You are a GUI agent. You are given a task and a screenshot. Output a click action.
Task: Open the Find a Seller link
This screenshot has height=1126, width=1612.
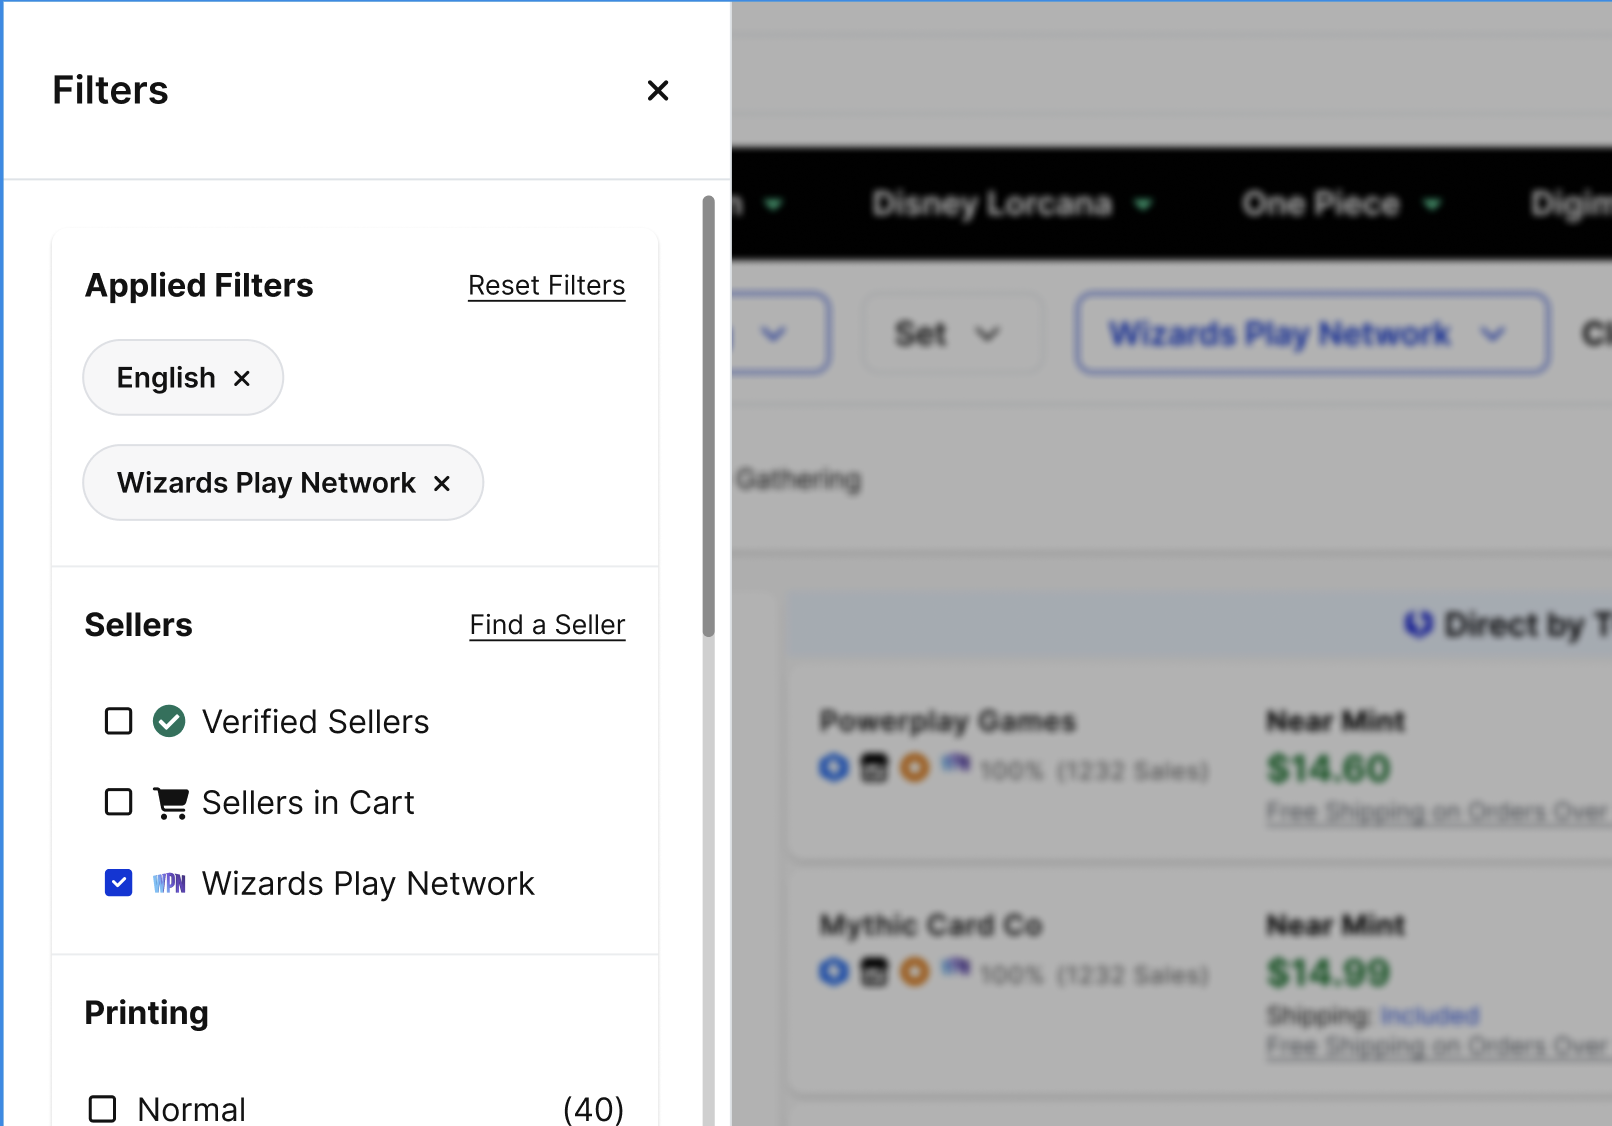point(548,625)
